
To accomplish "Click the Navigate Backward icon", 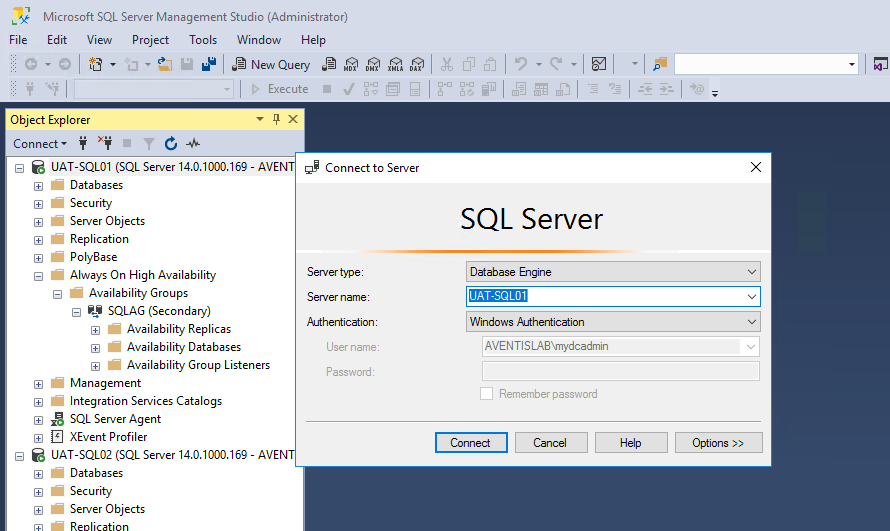I will coord(31,65).
